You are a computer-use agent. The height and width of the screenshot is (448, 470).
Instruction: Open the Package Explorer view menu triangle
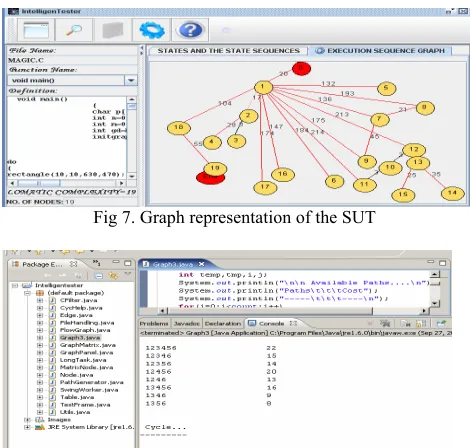click(x=128, y=274)
